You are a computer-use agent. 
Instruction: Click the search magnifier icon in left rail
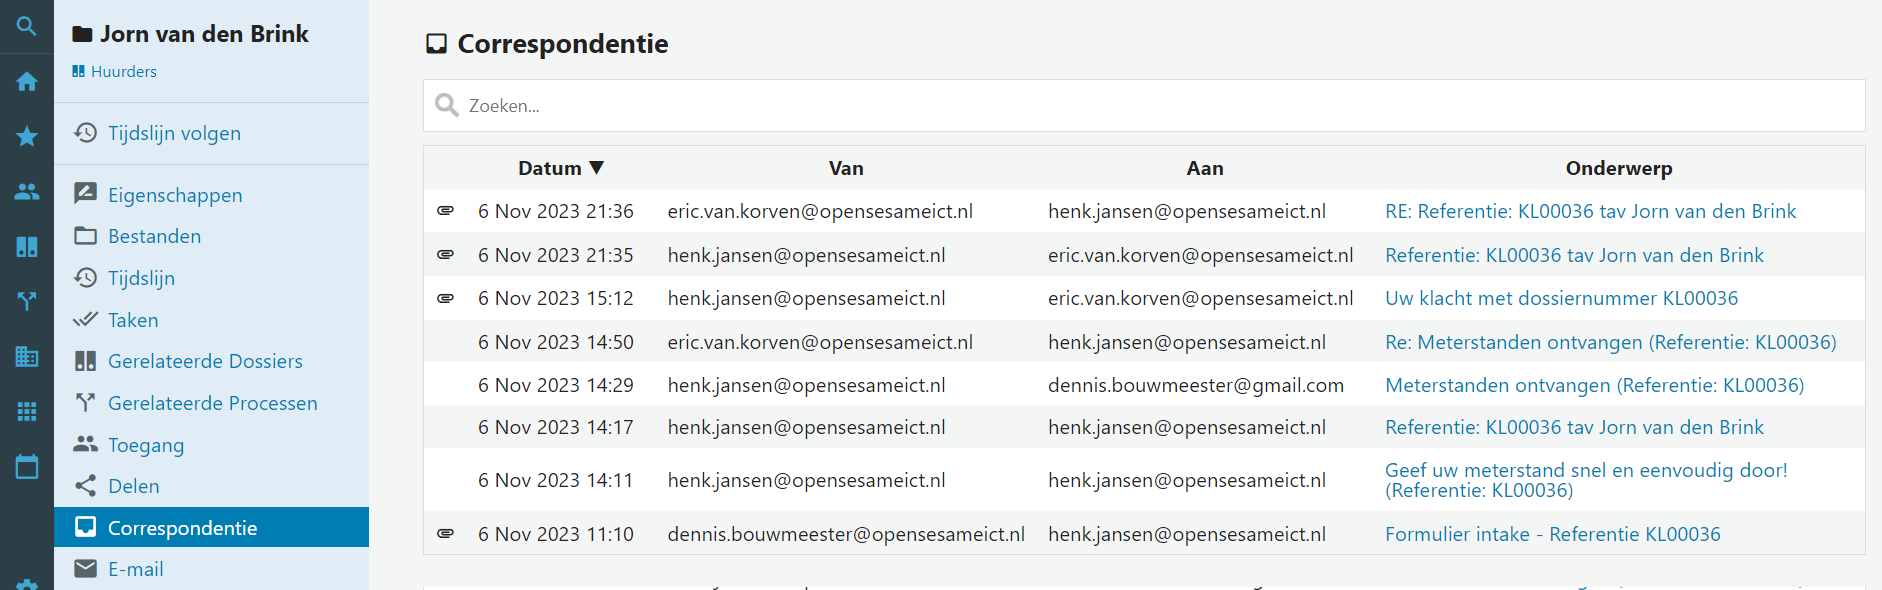tap(27, 26)
